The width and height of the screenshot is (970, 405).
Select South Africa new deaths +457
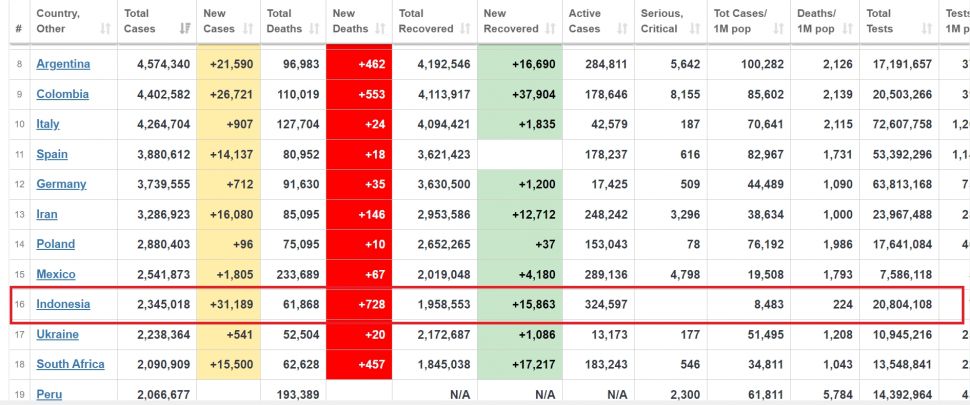point(359,365)
